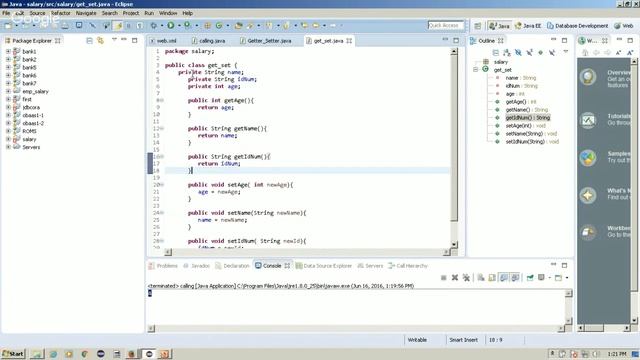640x360 pixels.
Task: Open the Navigate menu
Action: [x=86, y=13]
